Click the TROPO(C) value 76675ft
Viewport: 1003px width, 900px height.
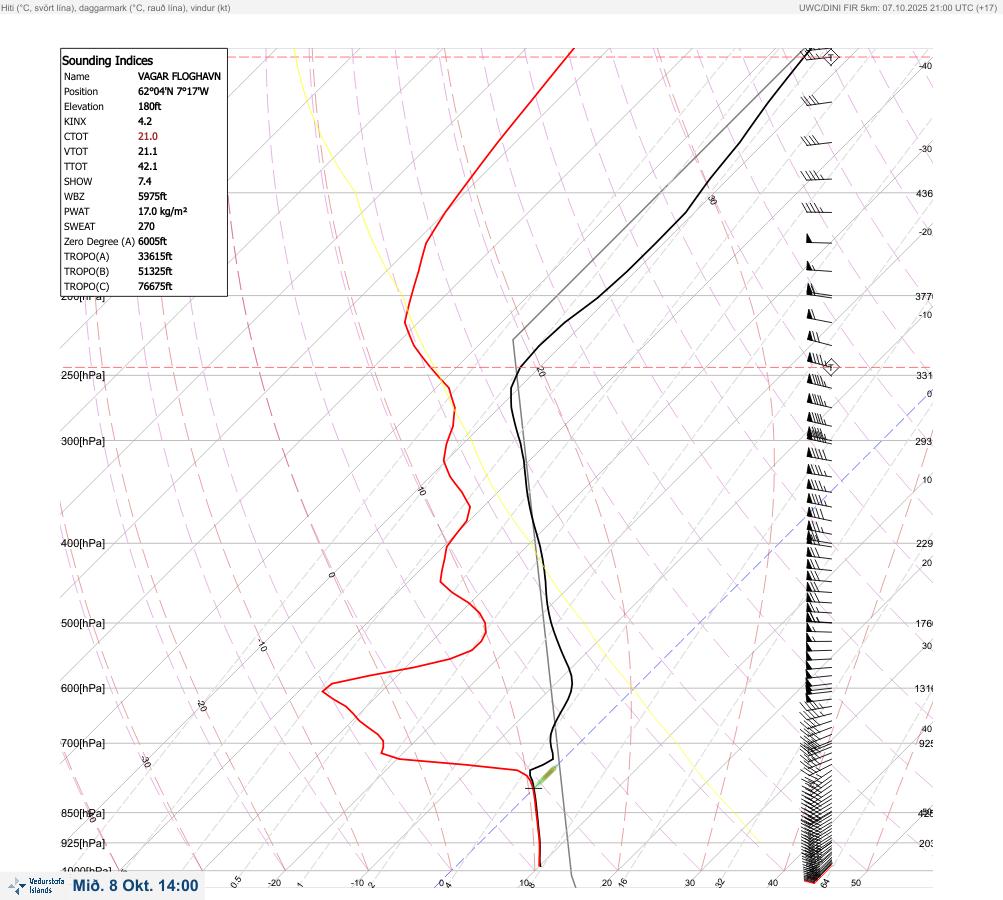click(x=155, y=287)
